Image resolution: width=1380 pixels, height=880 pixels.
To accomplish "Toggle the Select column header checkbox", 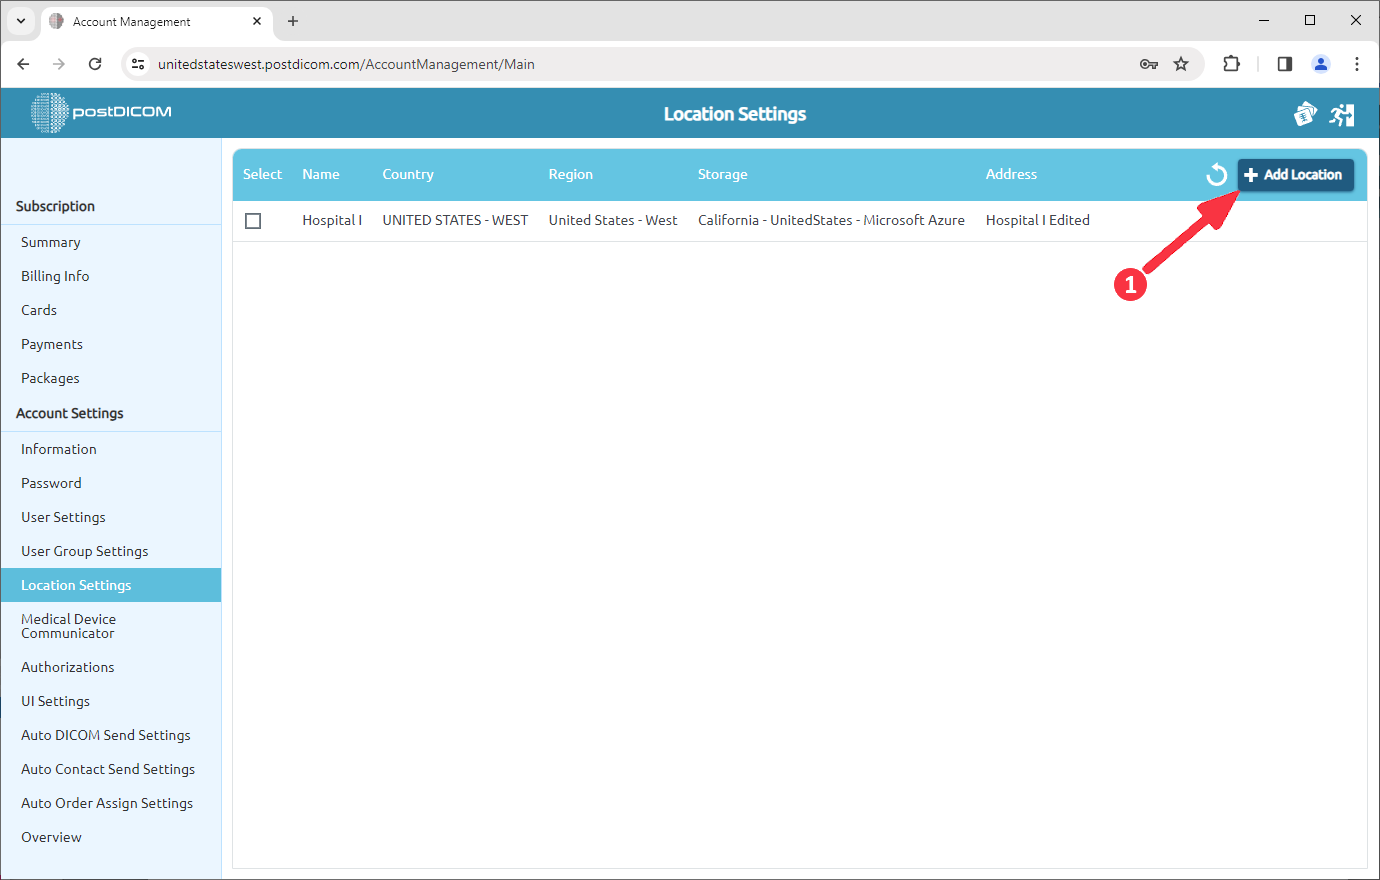I will tap(262, 174).
